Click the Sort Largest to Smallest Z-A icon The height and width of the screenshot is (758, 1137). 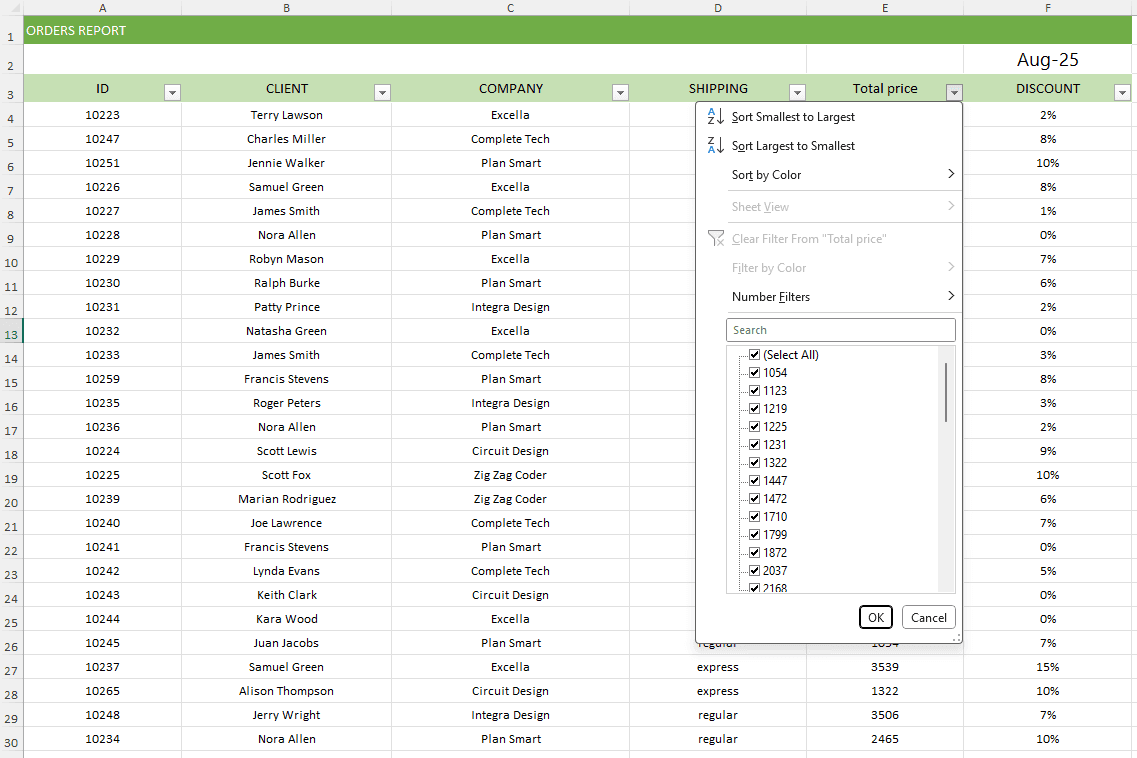pyautogui.click(x=716, y=145)
